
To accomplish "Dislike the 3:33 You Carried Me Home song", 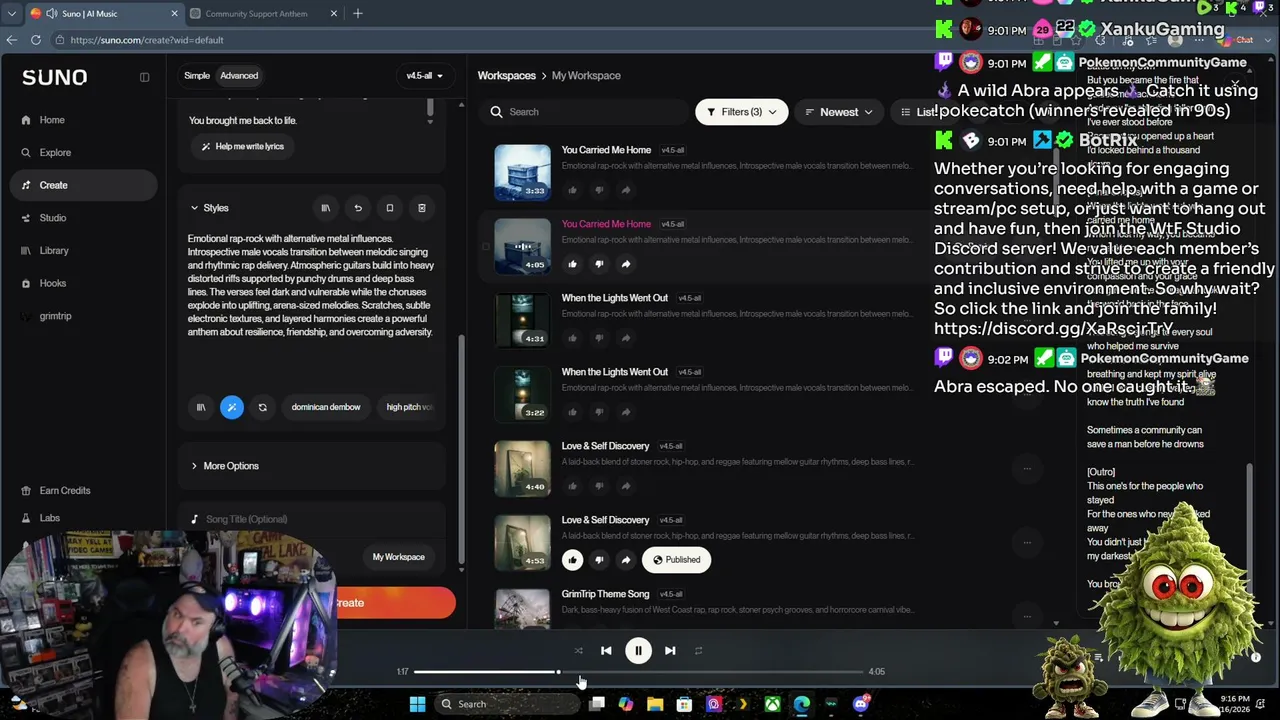I will [x=599, y=190].
